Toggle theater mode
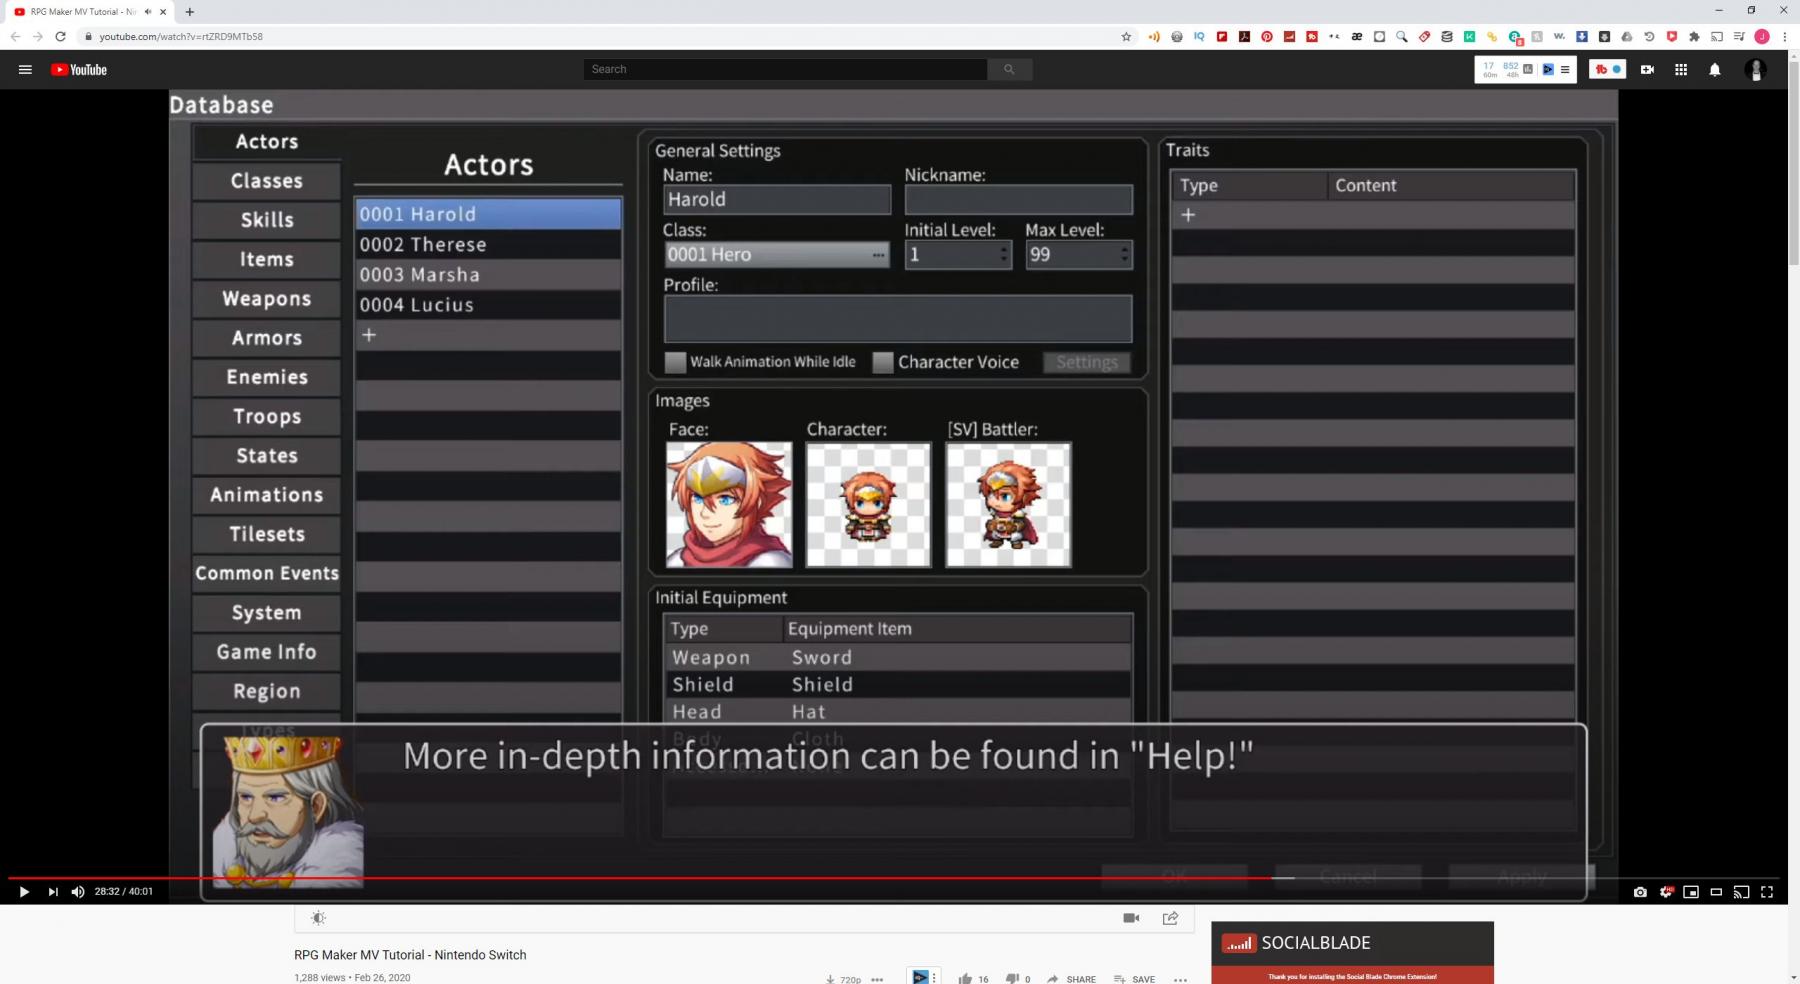Image resolution: width=1800 pixels, height=984 pixels. tap(1716, 892)
